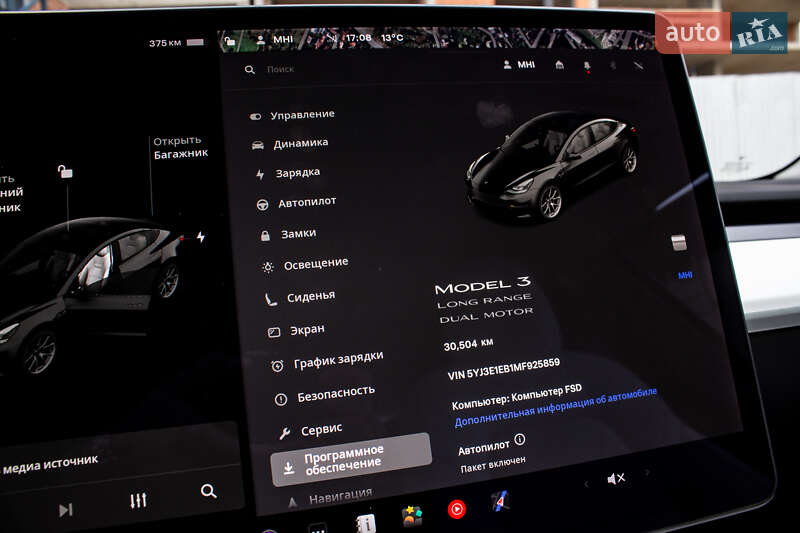
Task: Tap the медиа источник media source label
Action: click(x=50, y=464)
